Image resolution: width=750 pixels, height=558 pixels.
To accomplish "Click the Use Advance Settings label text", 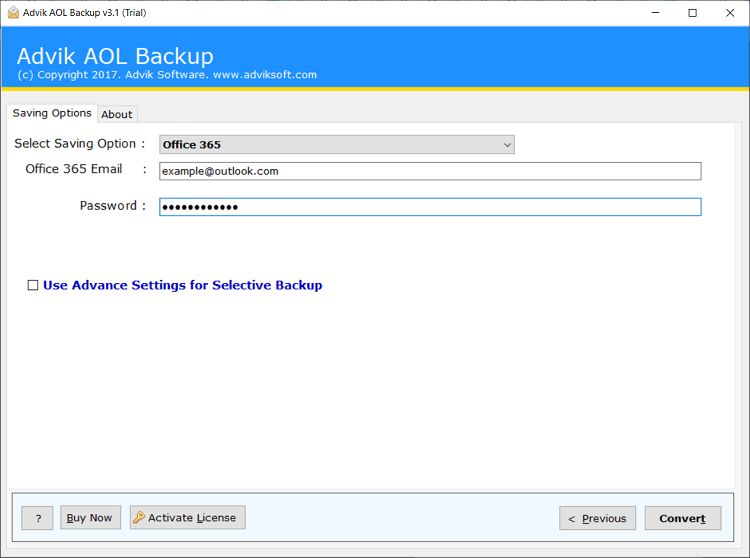I will point(183,285).
